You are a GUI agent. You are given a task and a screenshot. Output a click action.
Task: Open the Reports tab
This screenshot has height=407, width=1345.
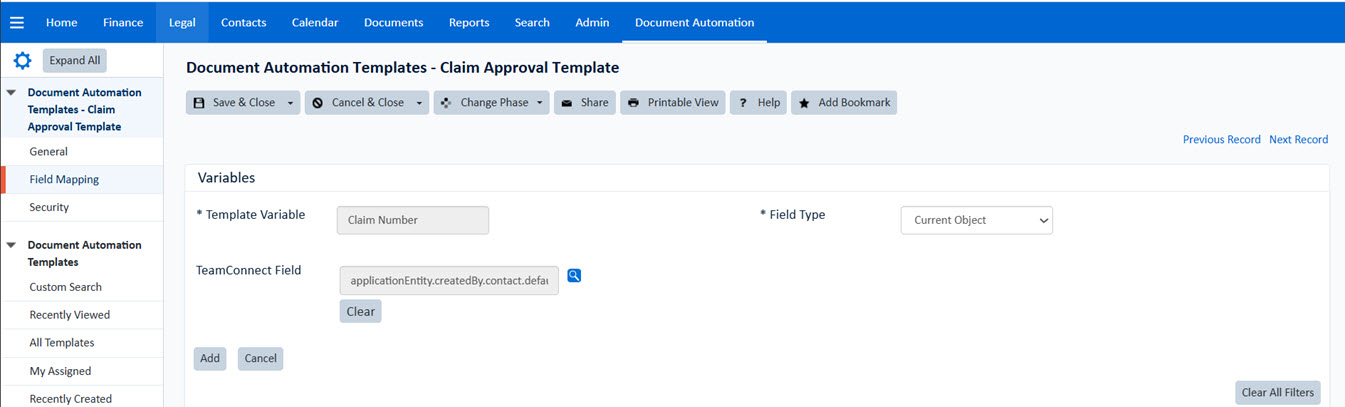tap(469, 22)
